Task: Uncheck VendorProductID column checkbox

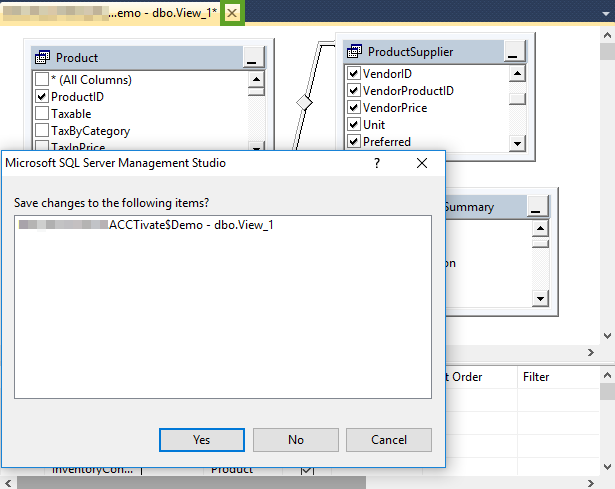Action: 353,90
